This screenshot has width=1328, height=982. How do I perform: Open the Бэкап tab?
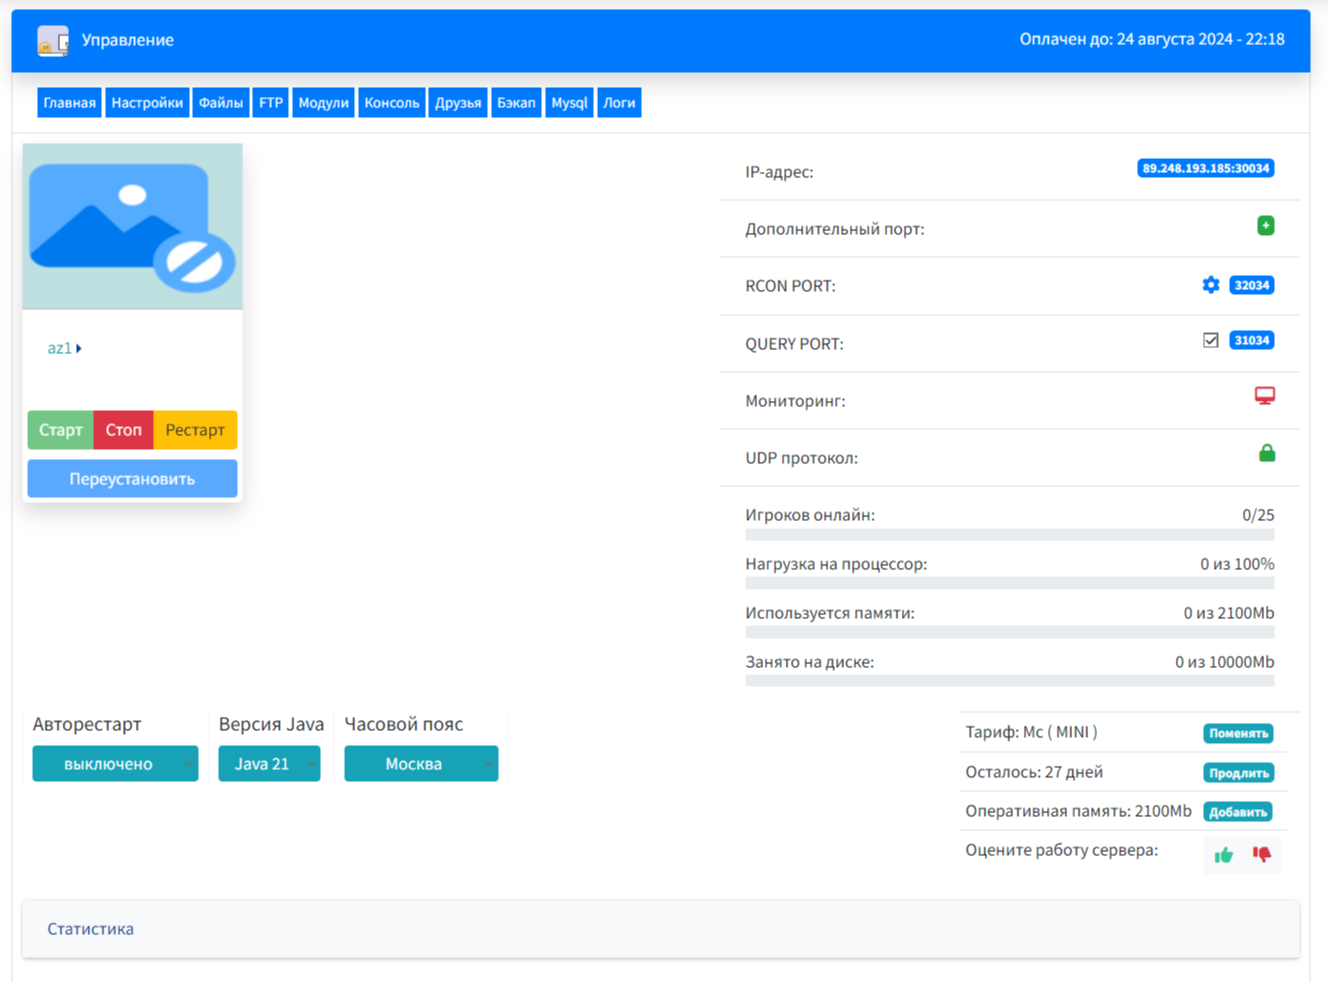tap(516, 103)
